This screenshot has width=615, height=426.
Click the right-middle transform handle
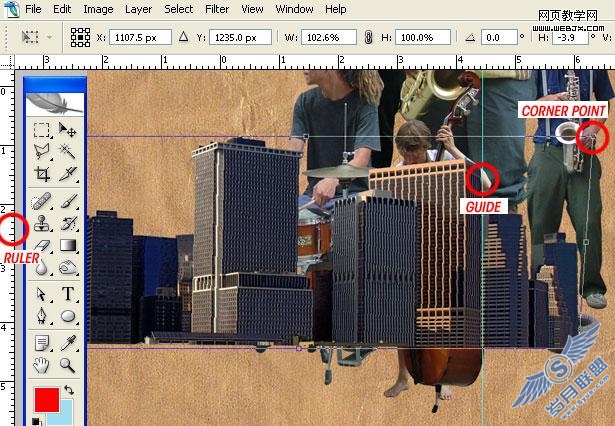click(x=586, y=242)
